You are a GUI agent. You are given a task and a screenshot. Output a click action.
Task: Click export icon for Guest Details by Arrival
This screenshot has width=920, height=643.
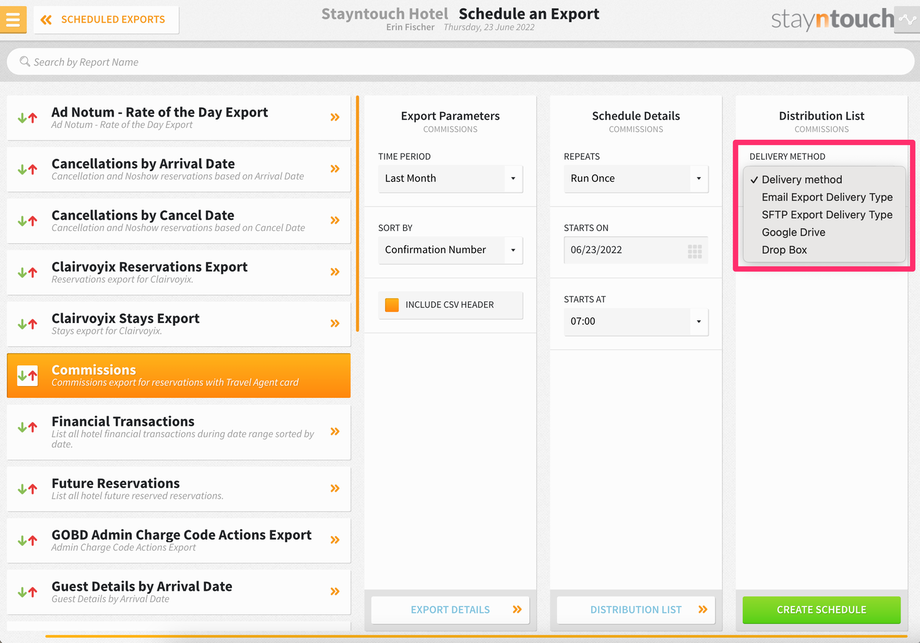(28, 592)
